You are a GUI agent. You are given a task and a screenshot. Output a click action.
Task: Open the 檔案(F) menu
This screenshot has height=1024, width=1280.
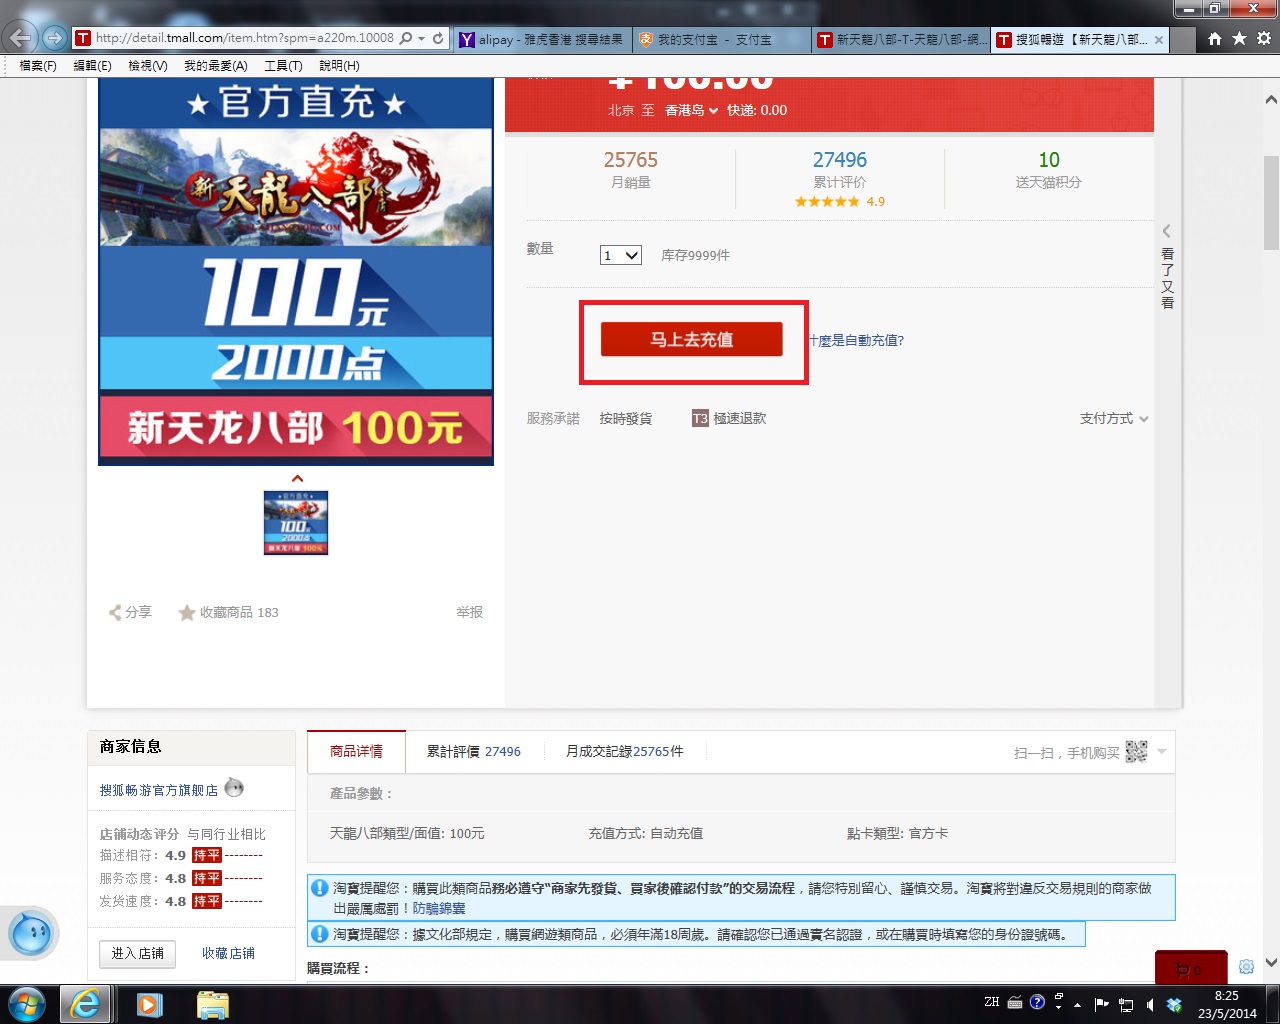pos(38,65)
